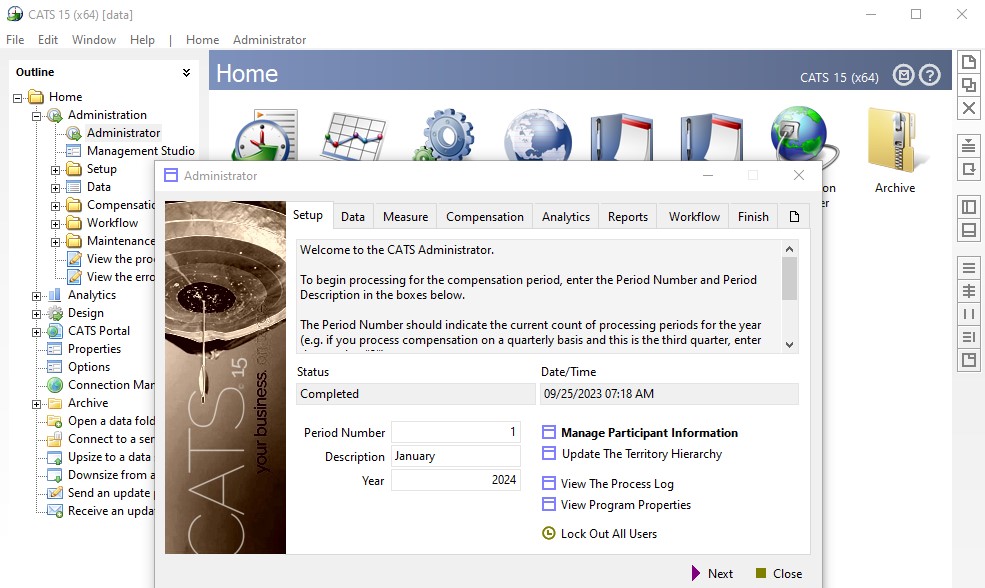Click the Next button in Administrator dialog
Screen dimensions: 985x588
click(x=712, y=574)
